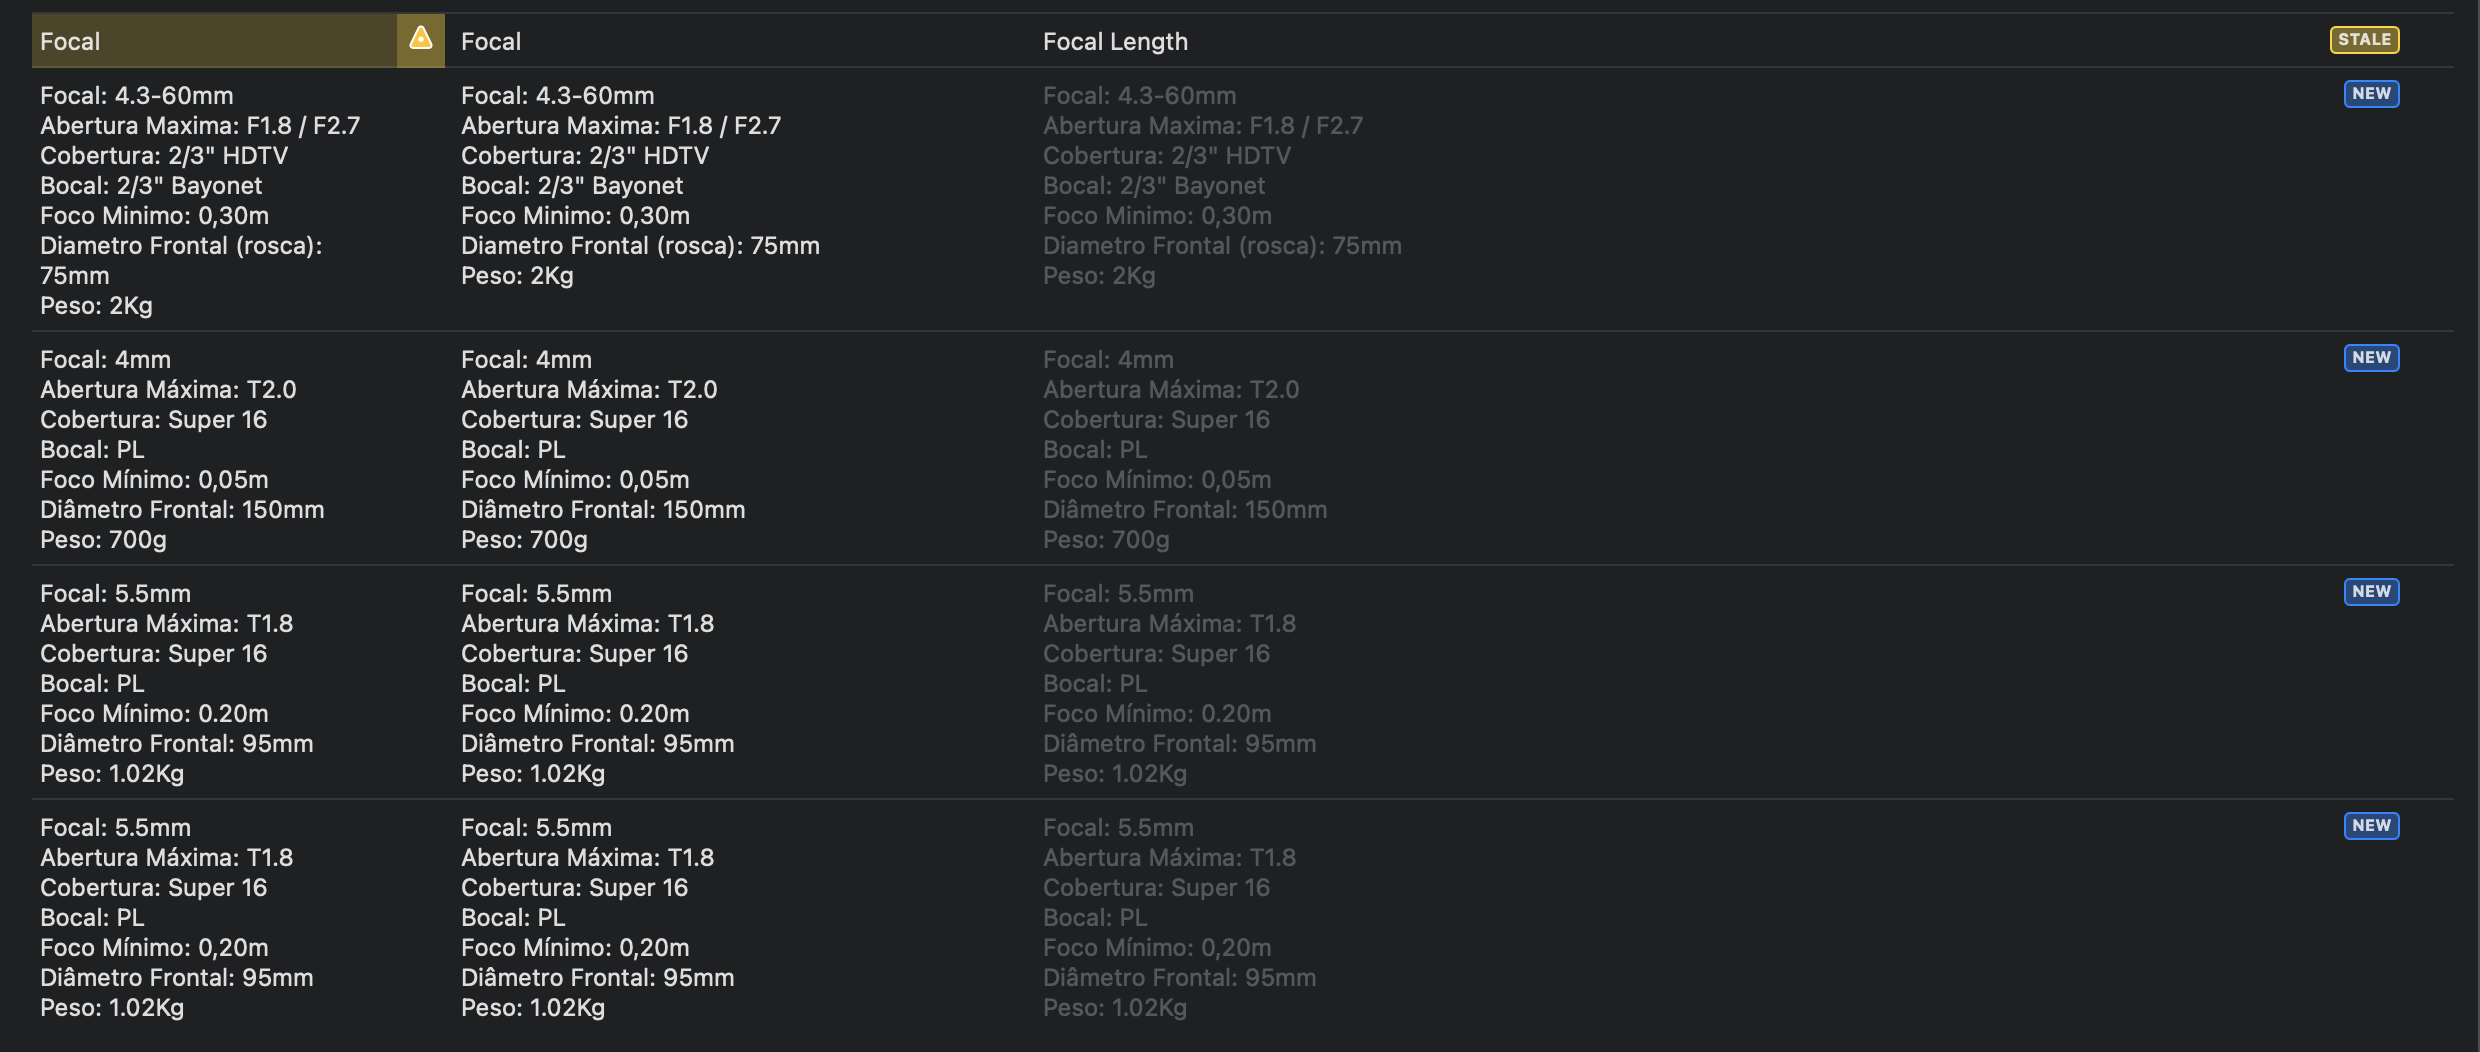Click NEW badge on 4.3-60mm row
This screenshot has width=2480, height=1052.
point(2371,94)
